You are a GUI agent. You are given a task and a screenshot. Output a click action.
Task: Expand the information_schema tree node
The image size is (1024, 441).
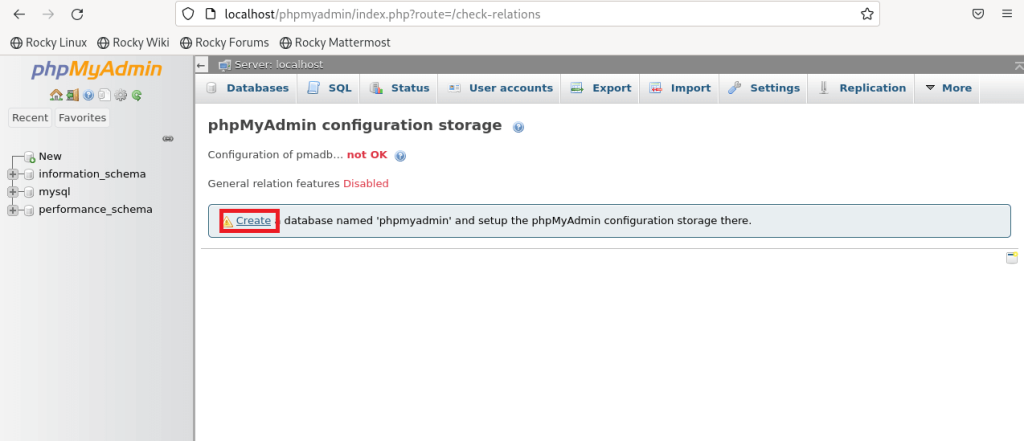[12, 174]
